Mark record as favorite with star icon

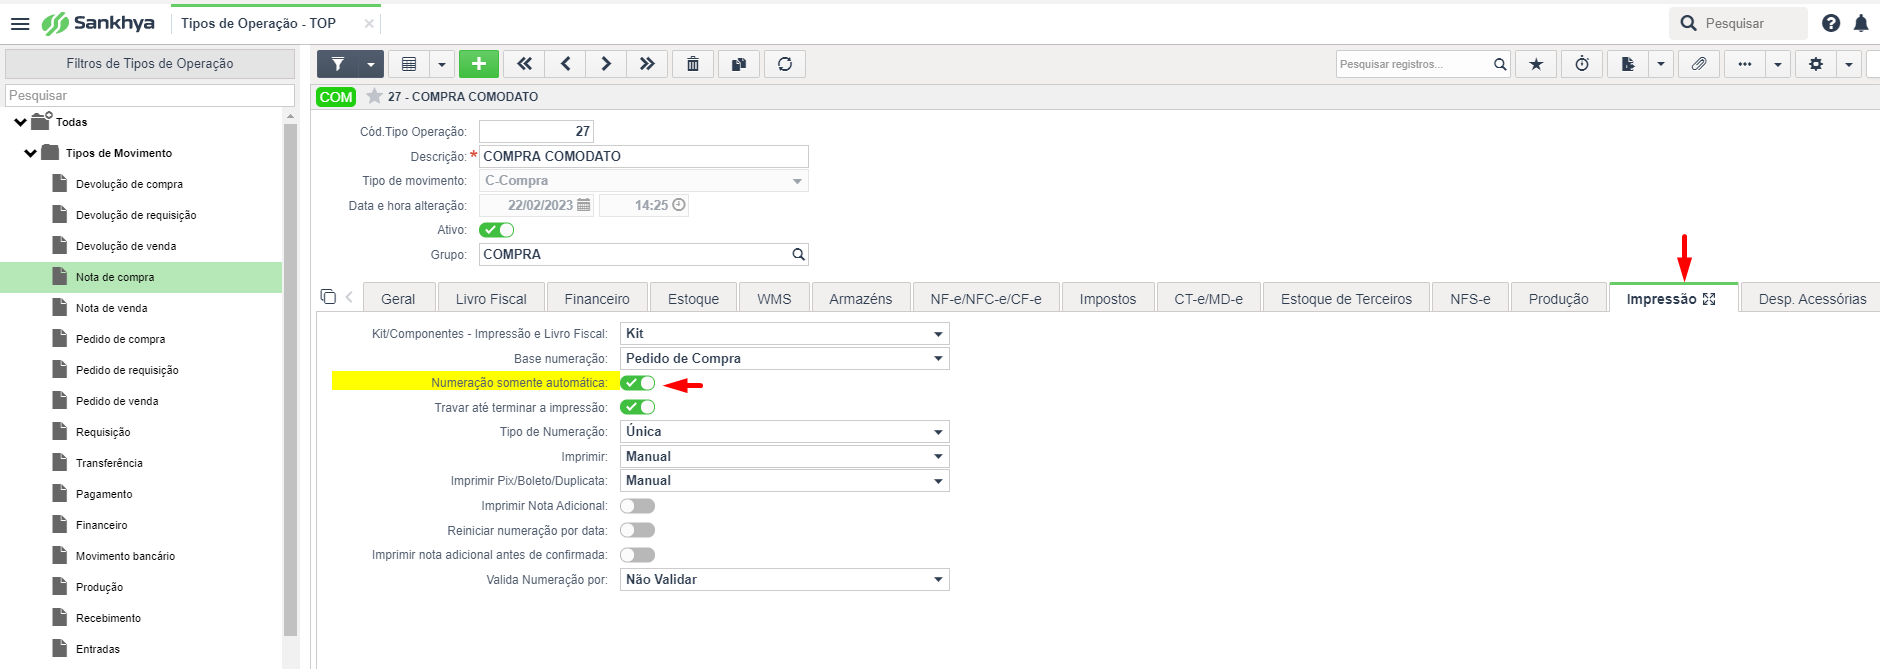pos(1536,64)
